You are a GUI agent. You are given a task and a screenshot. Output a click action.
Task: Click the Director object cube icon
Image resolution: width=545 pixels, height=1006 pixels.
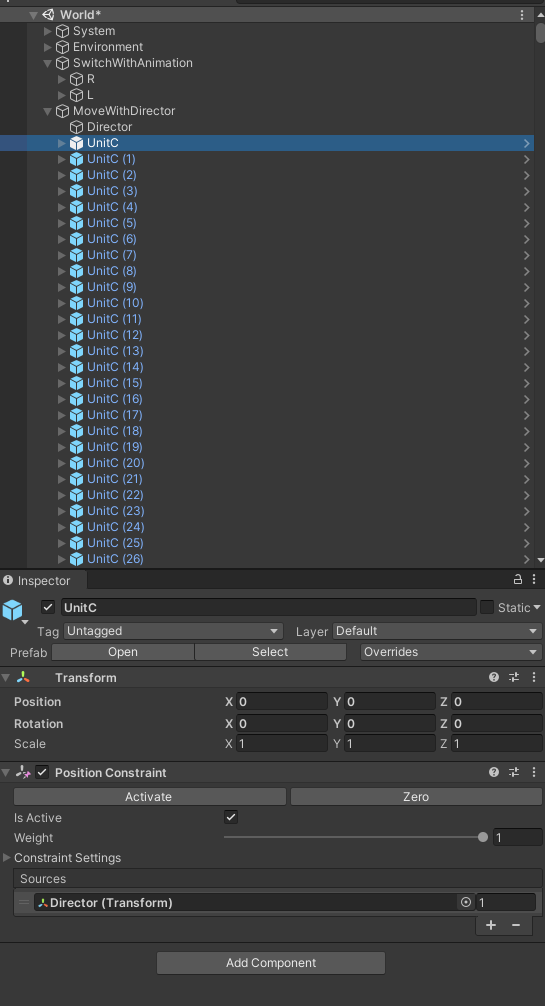click(76, 127)
